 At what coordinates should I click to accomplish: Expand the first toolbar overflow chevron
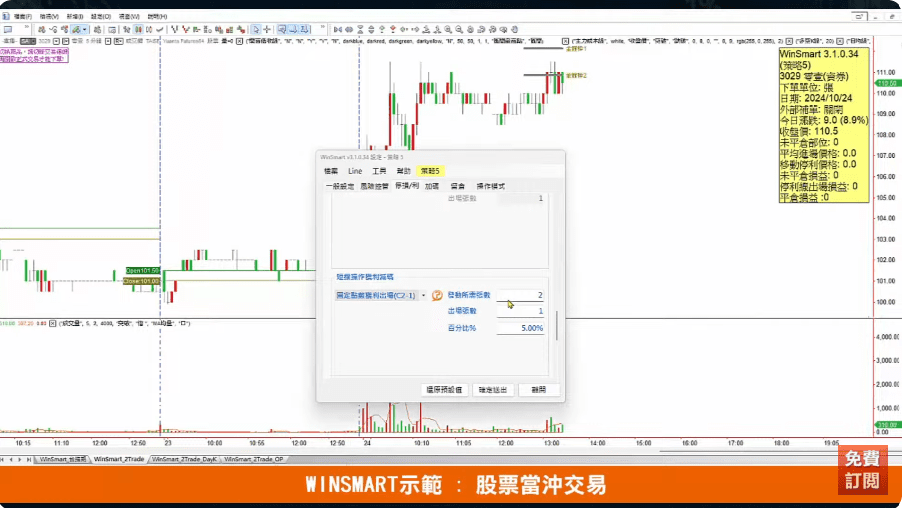26,28
